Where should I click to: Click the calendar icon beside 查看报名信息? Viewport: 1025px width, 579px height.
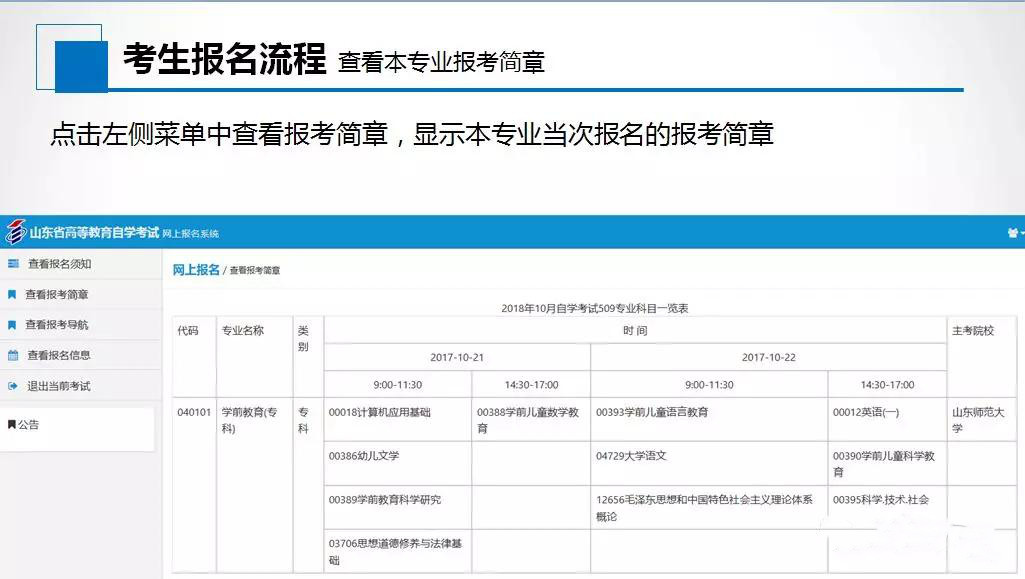13,354
